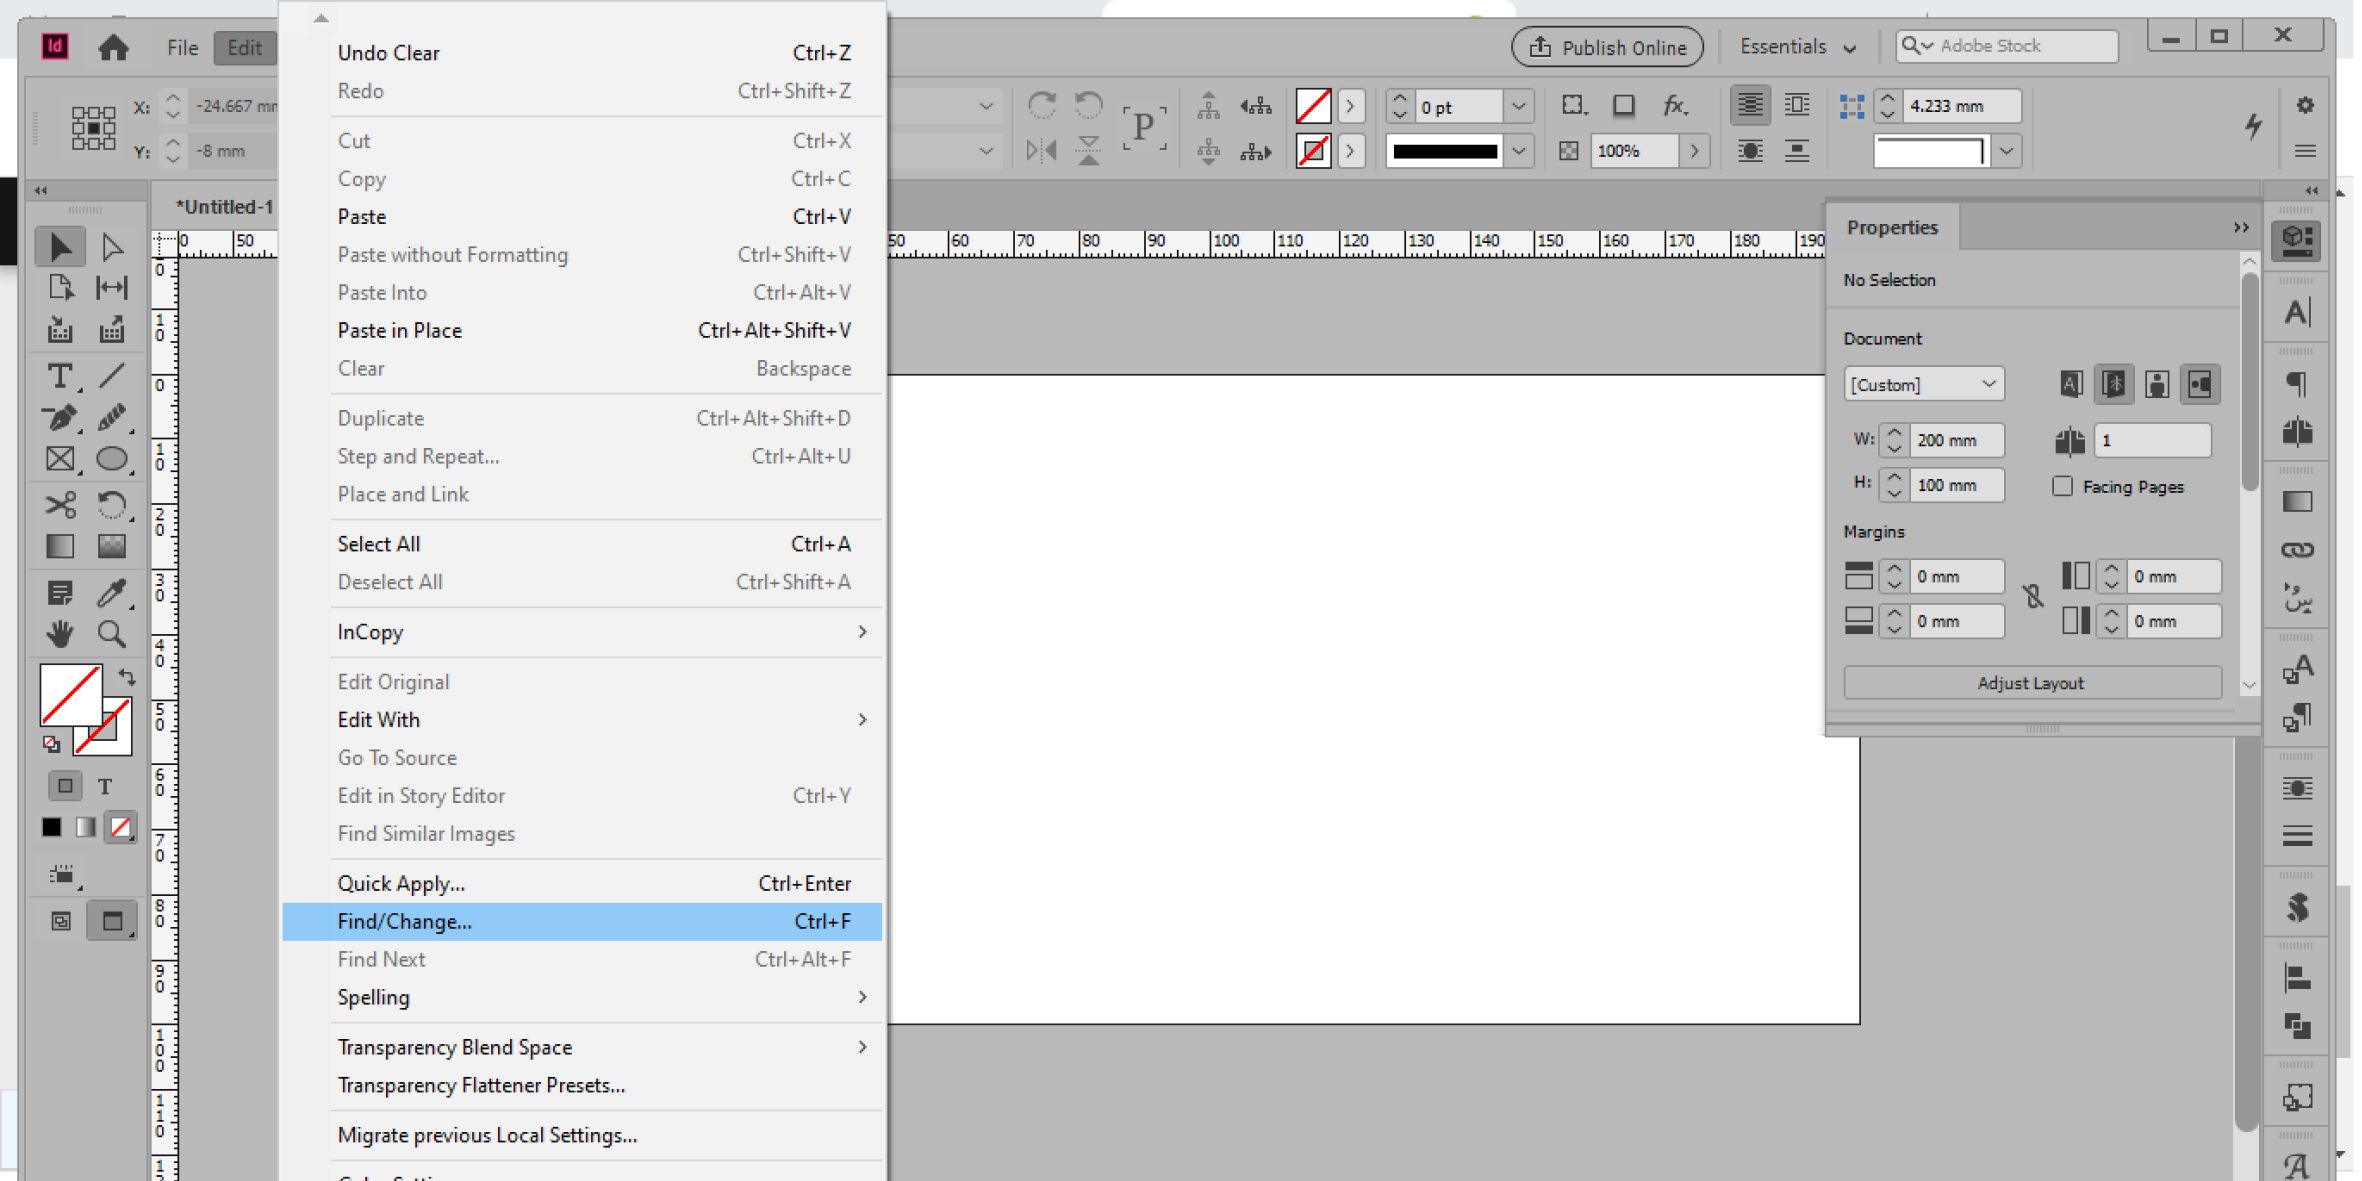Select the Scissors tool

coord(60,504)
